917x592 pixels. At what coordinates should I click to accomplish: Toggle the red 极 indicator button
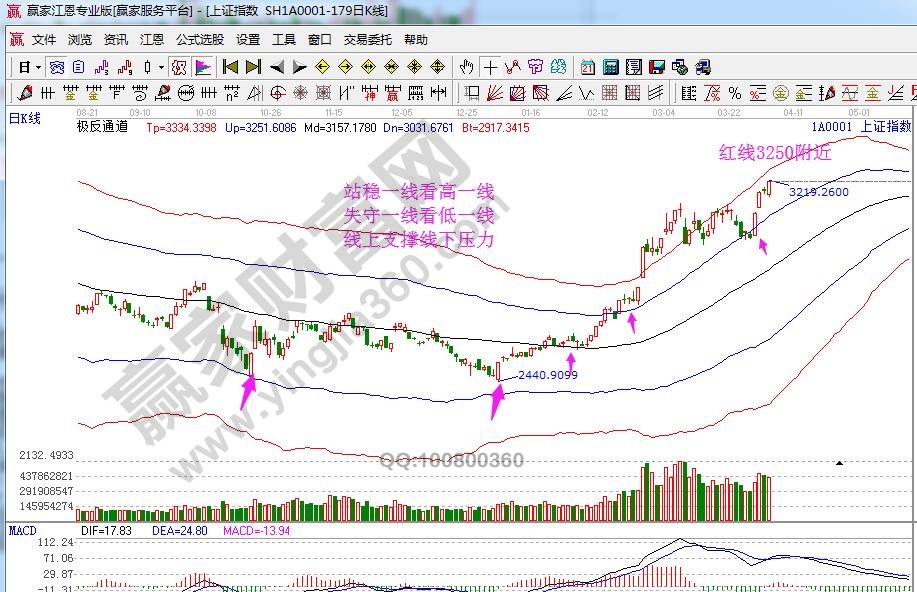click(178, 67)
